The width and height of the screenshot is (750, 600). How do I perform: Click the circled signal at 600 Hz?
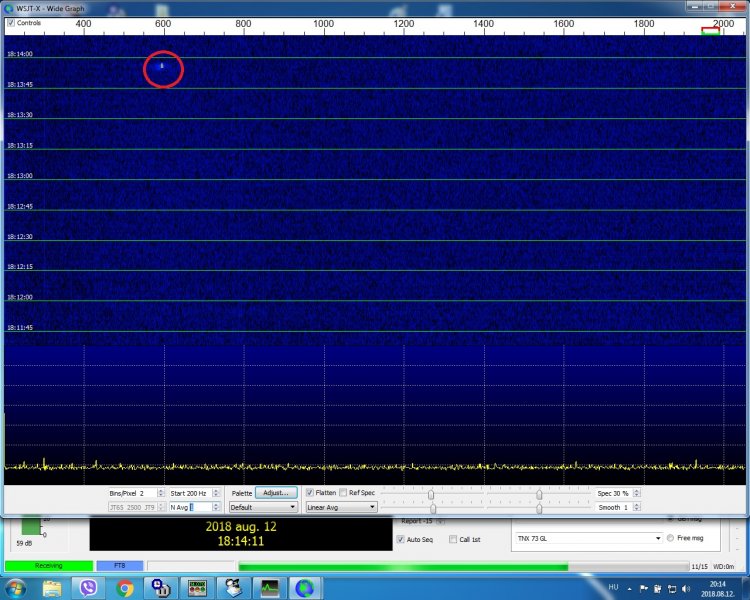click(162, 66)
